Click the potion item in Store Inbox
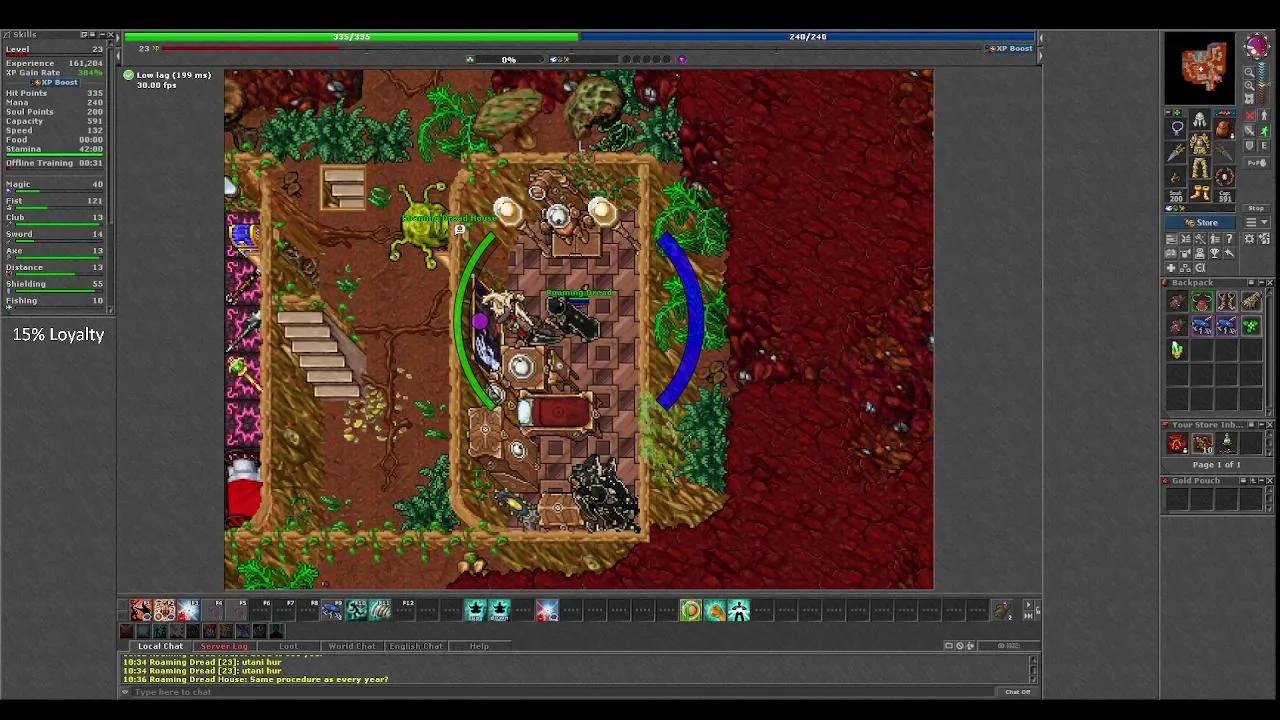The image size is (1280, 720). pos(1227,442)
